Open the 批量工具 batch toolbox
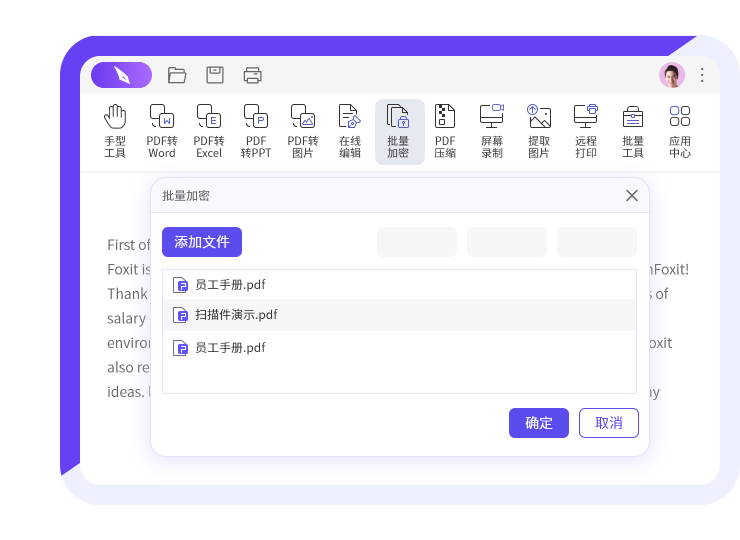This screenshot has height=540, width=740. [633, 131]
